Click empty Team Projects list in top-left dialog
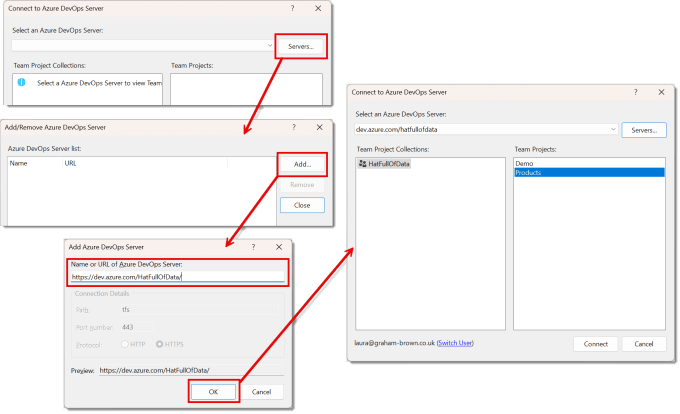Viewport: 680px width, 414px height. [x=246, y=89]
